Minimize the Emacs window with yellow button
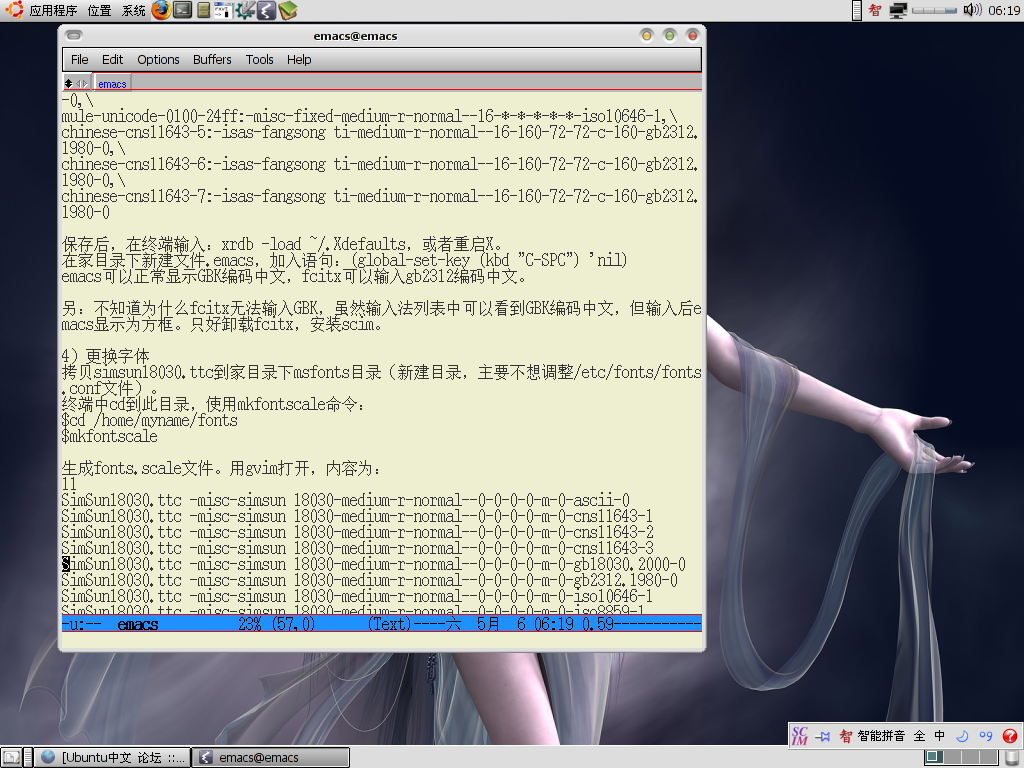Screen dimensions: 1024x768 (647, 35)
